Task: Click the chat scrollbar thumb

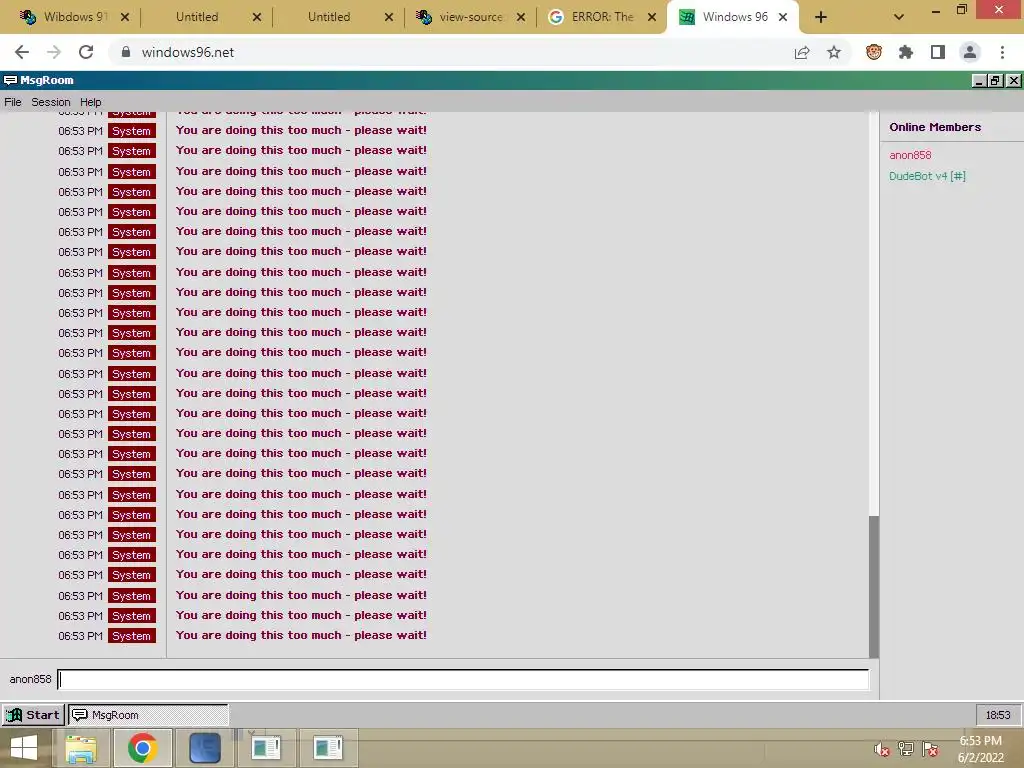Action: click(874, 586)
